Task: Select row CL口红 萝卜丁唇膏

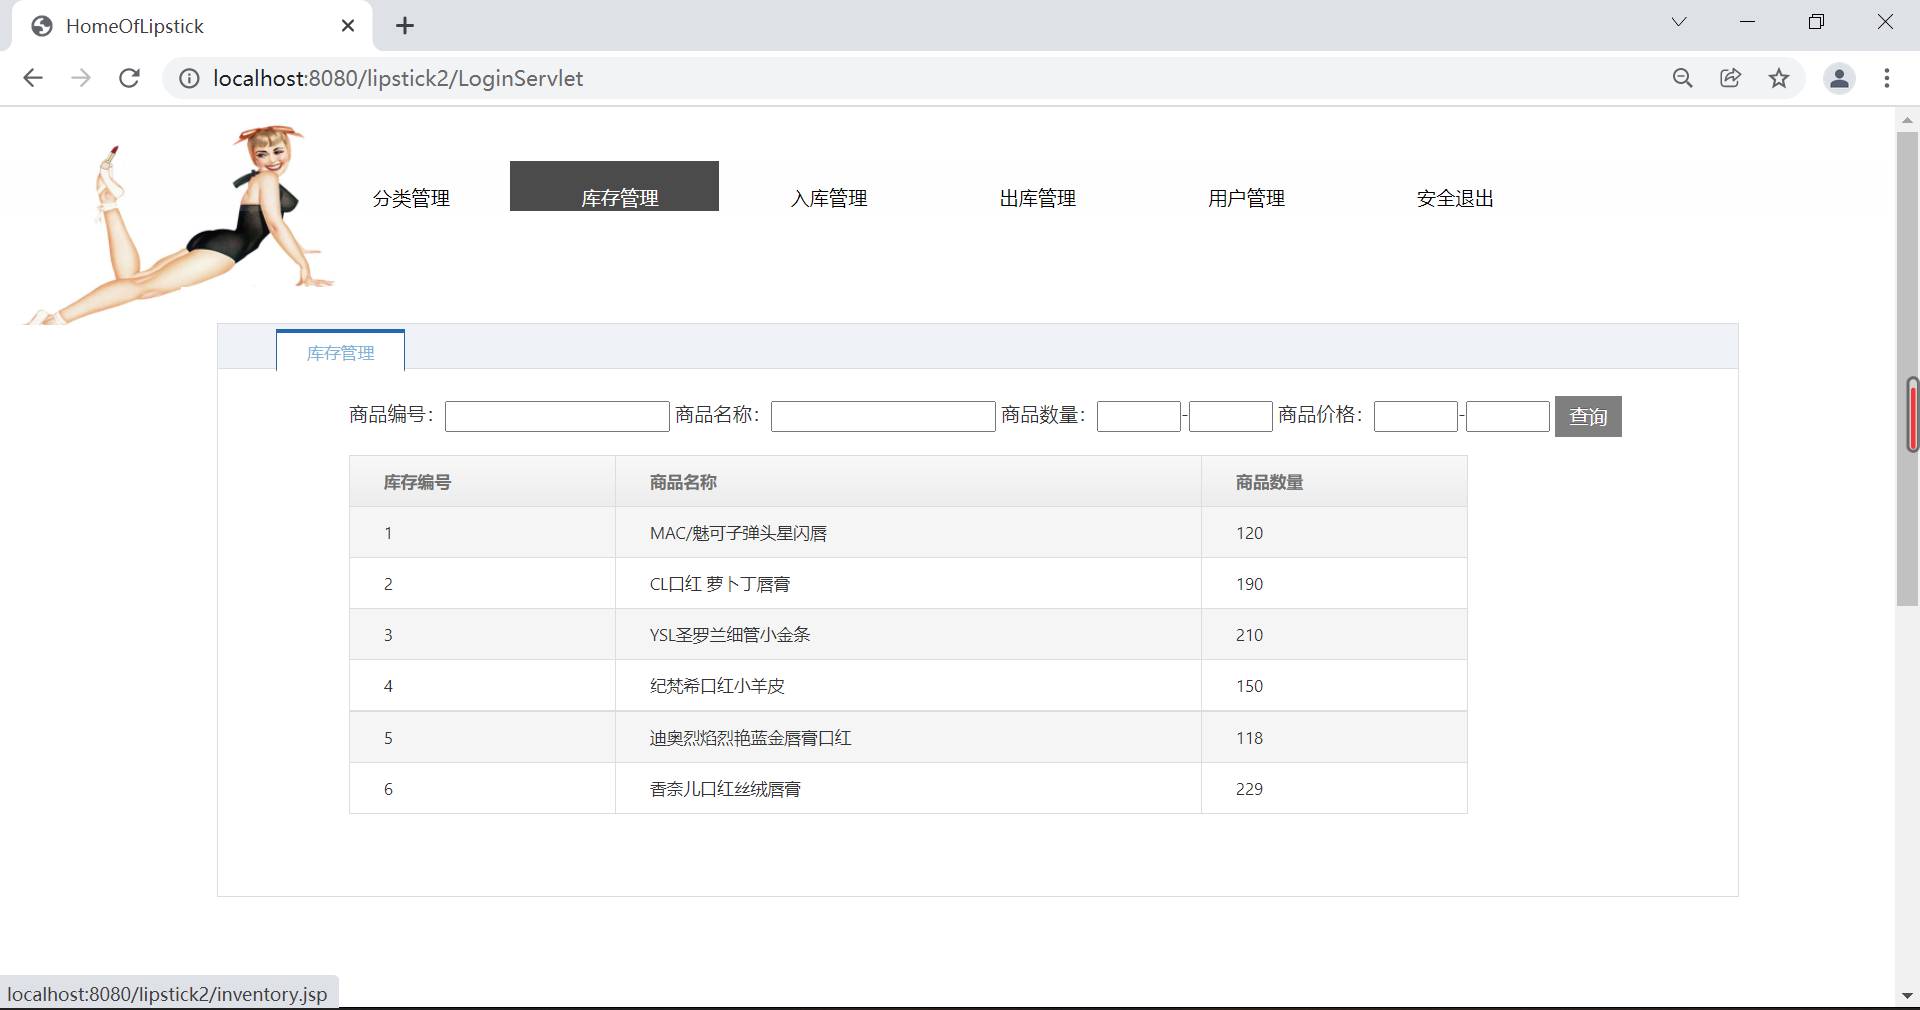Action: point(908,584)
